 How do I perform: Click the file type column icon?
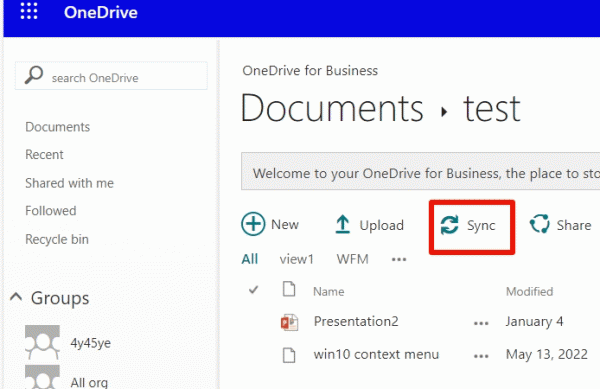coord(289,289)
